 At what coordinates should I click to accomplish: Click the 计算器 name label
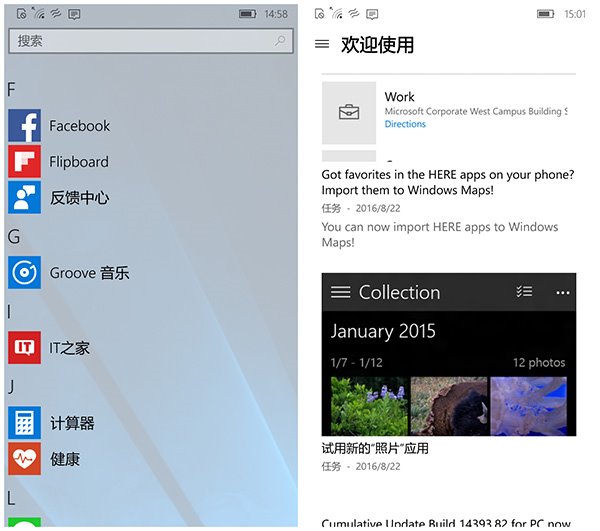click(x=72, y=423)
